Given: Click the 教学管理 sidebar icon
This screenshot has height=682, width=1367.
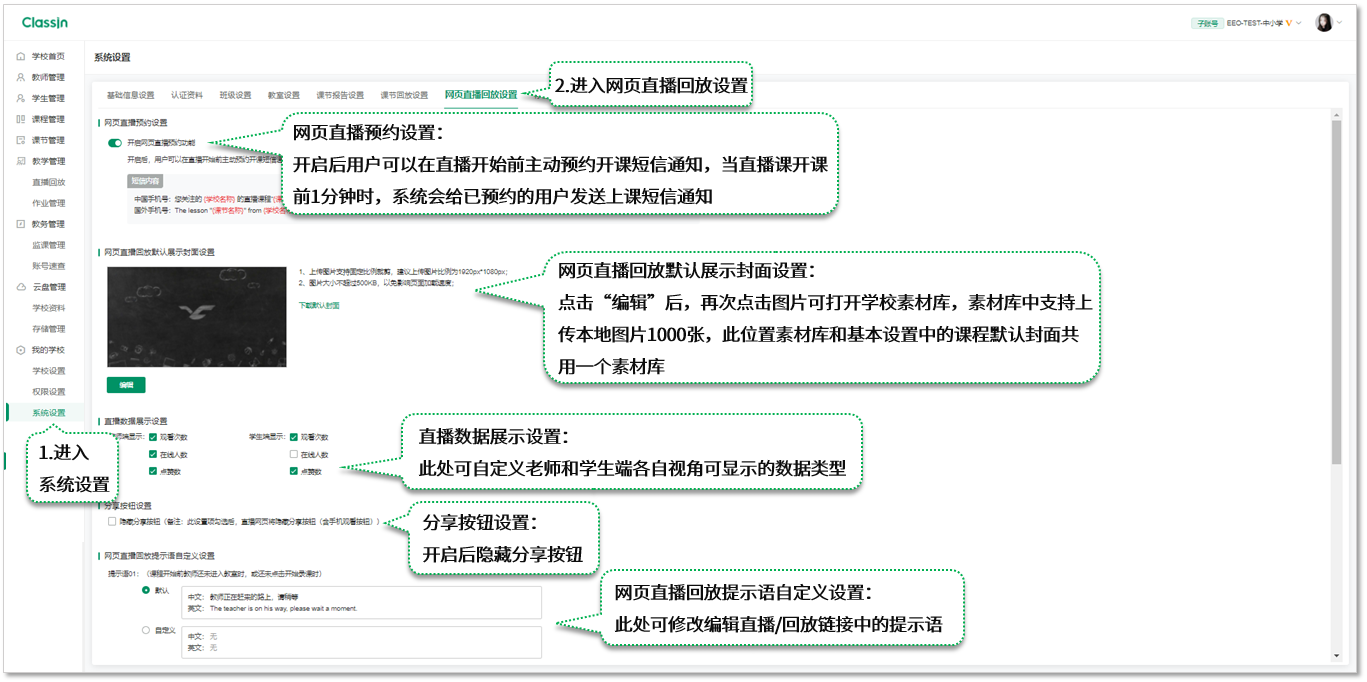Looking at the screenshot, I should point(21,161).
